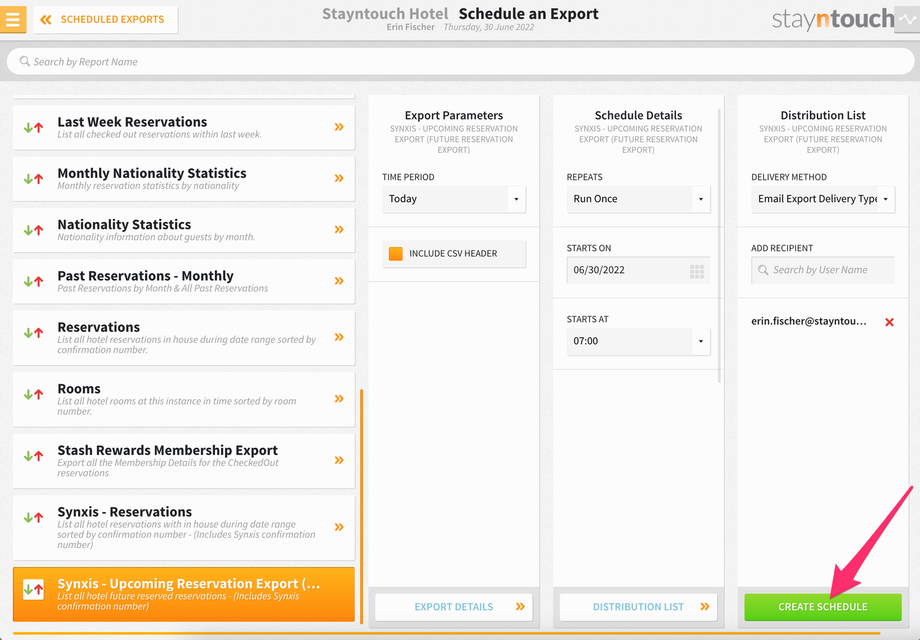Click the Schedule Details panel scrollbar
The height and width of the screenshot is (640, 920).
[x=719, y=245]
